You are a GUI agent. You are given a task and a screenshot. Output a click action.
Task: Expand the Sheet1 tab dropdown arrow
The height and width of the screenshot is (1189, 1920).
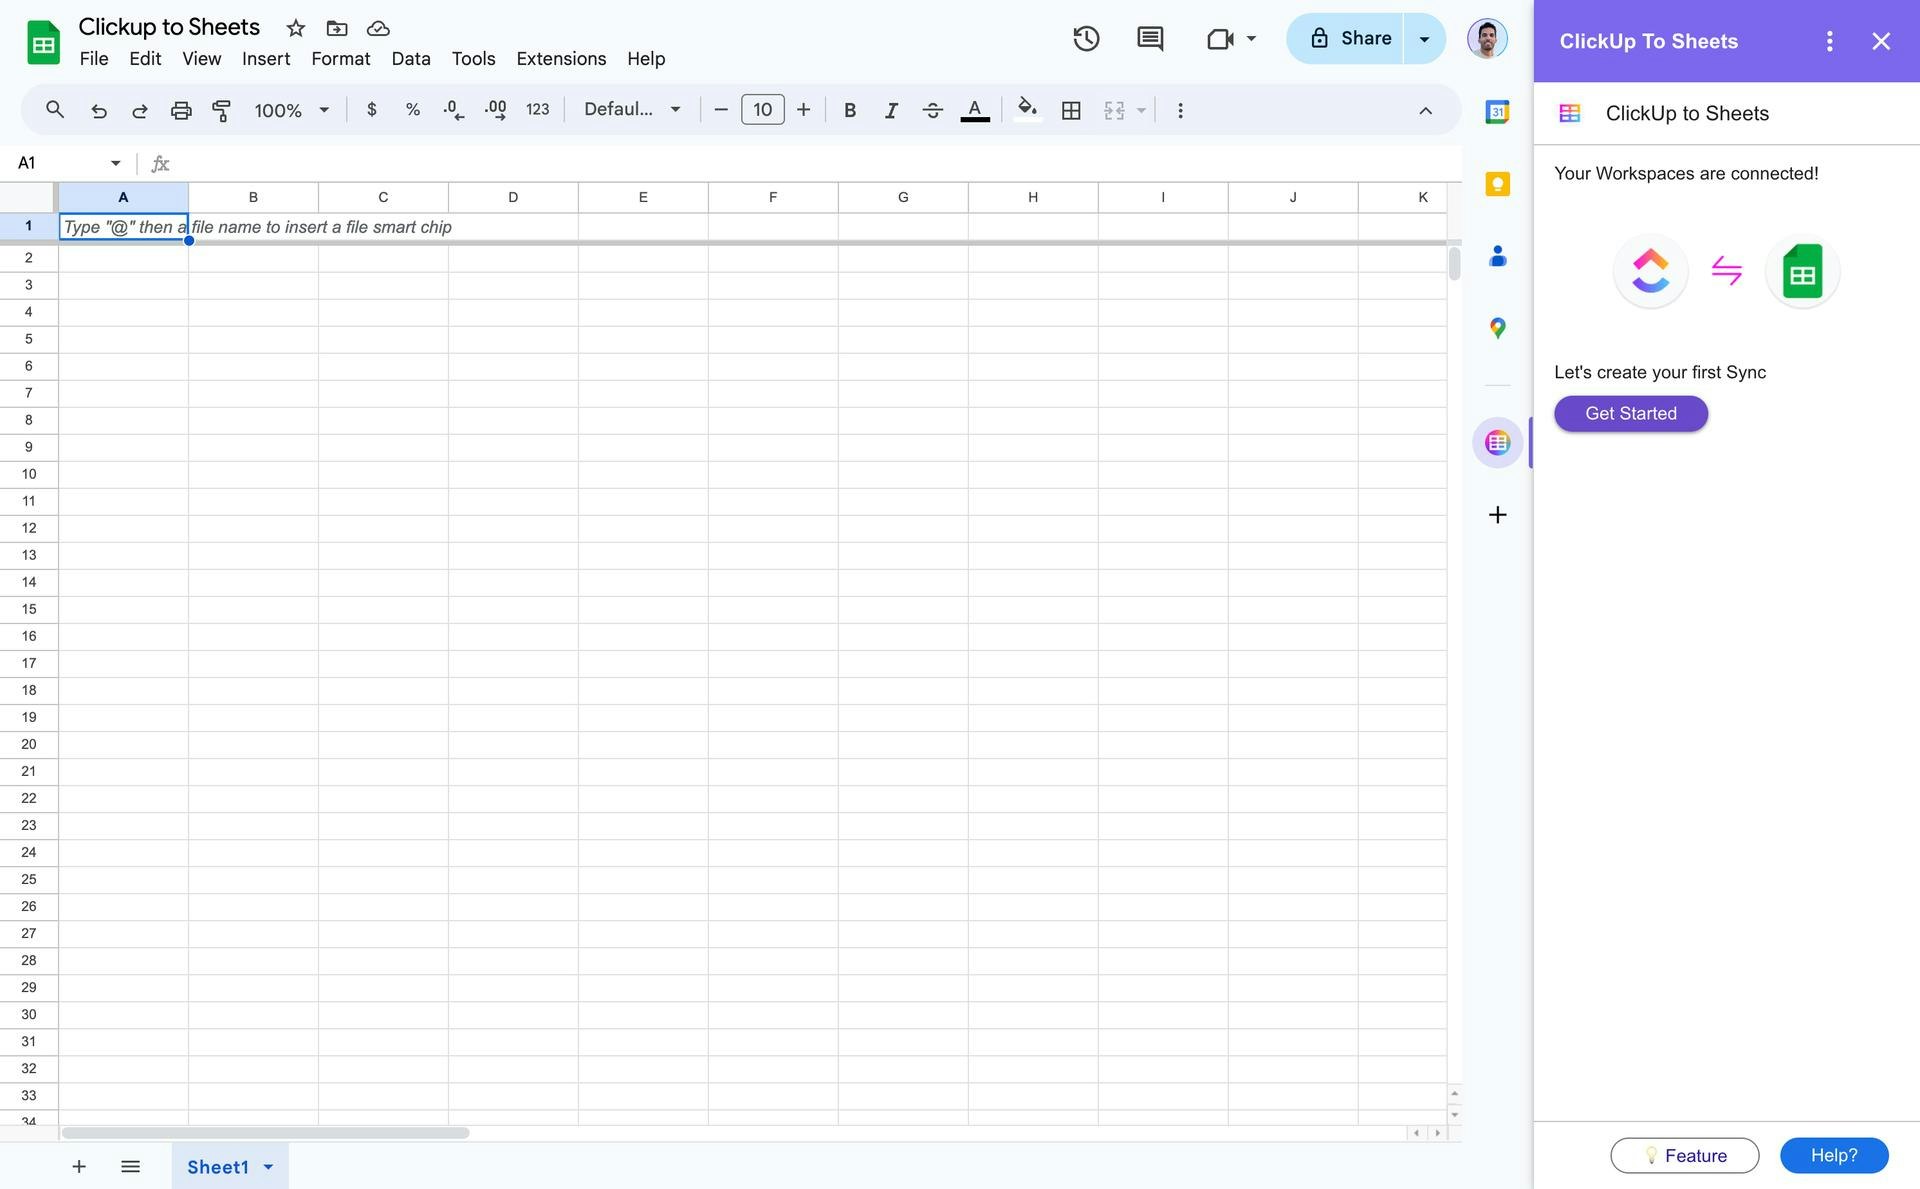[268, 1167]
